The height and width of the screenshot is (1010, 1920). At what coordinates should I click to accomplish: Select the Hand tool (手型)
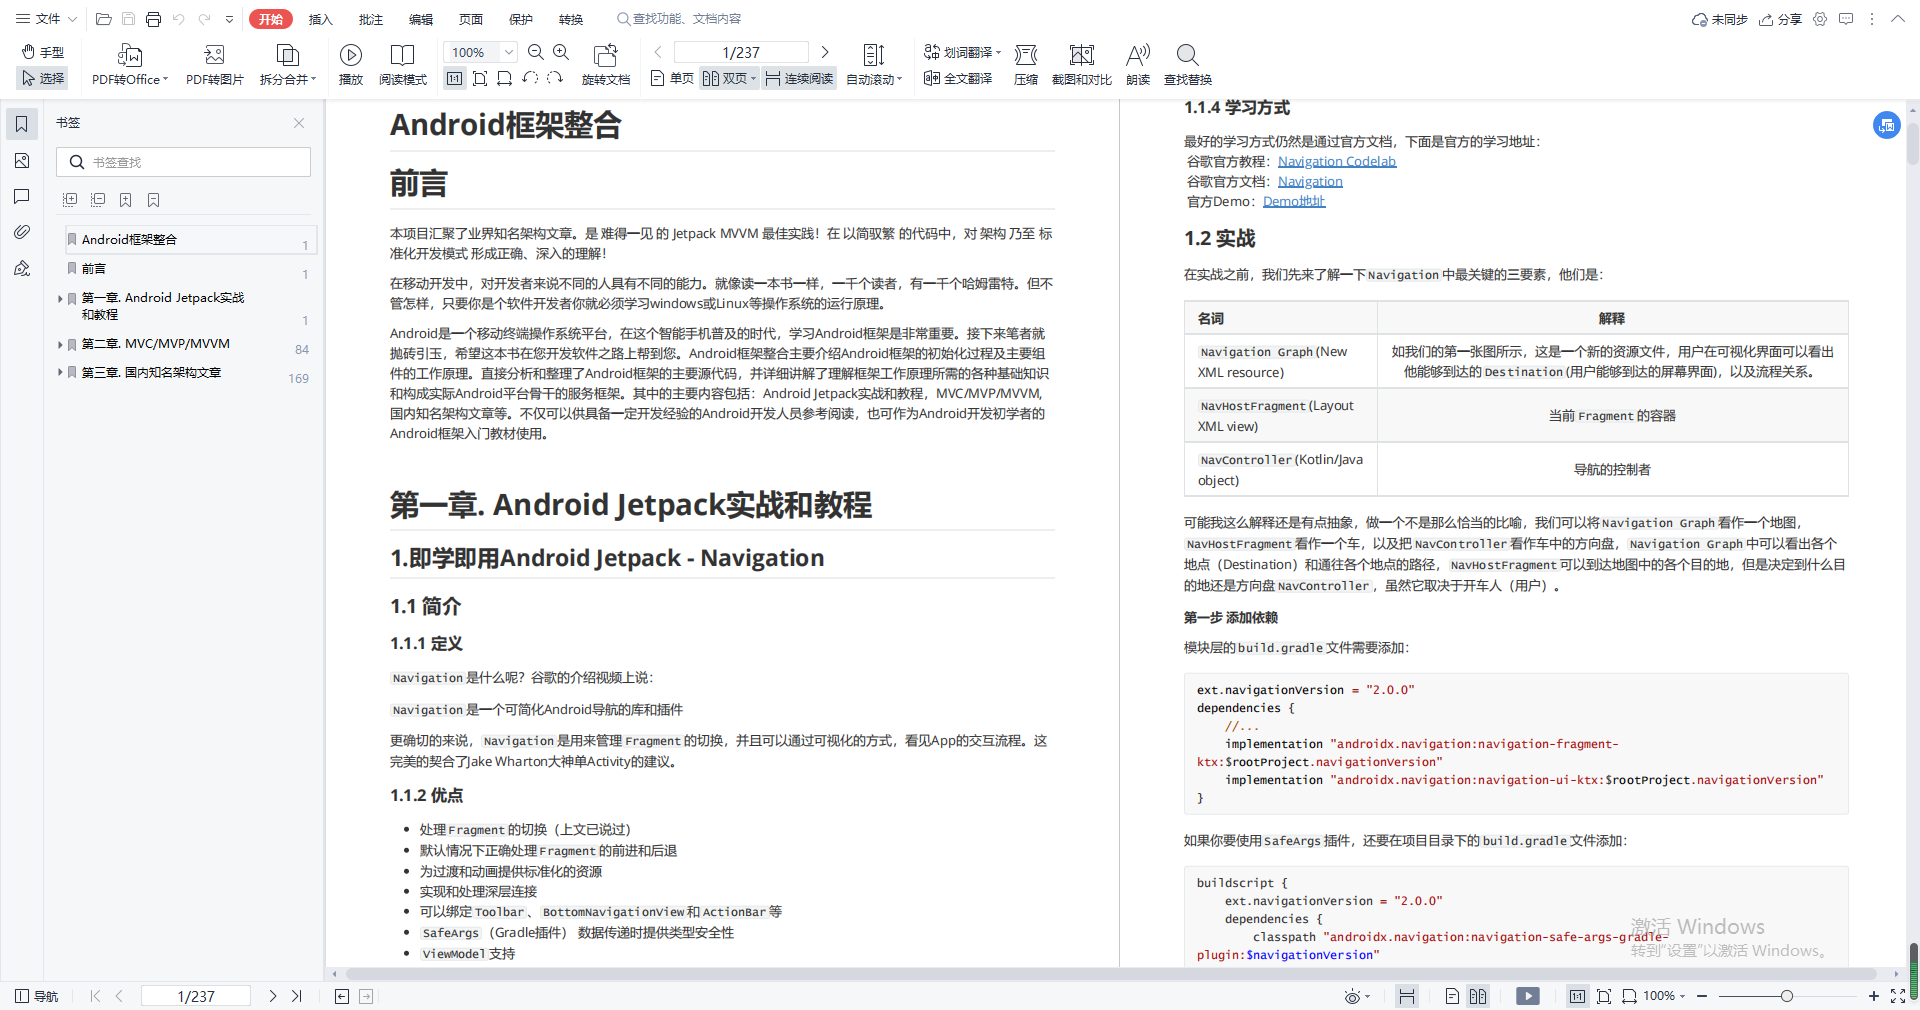point(43,52)
